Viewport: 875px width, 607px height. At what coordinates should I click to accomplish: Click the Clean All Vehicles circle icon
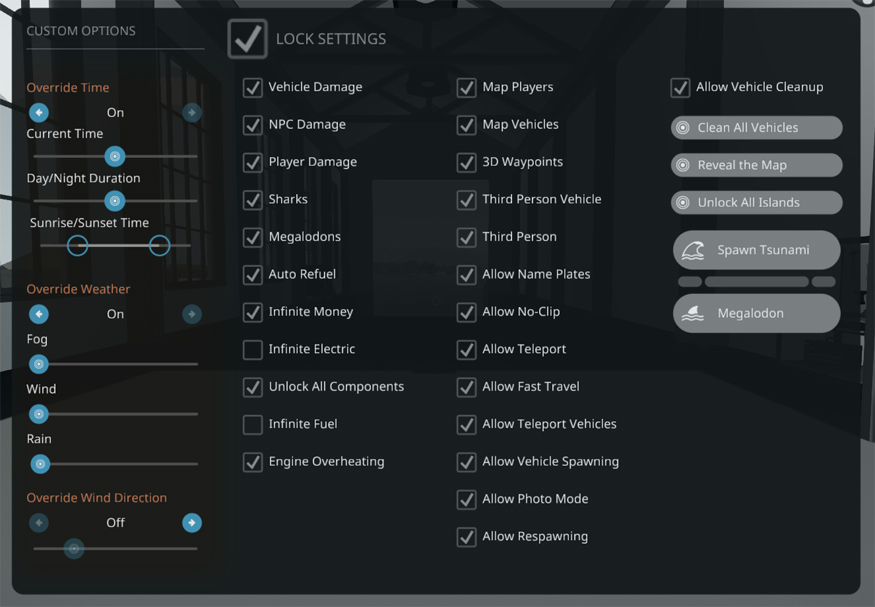coord(683,128)
